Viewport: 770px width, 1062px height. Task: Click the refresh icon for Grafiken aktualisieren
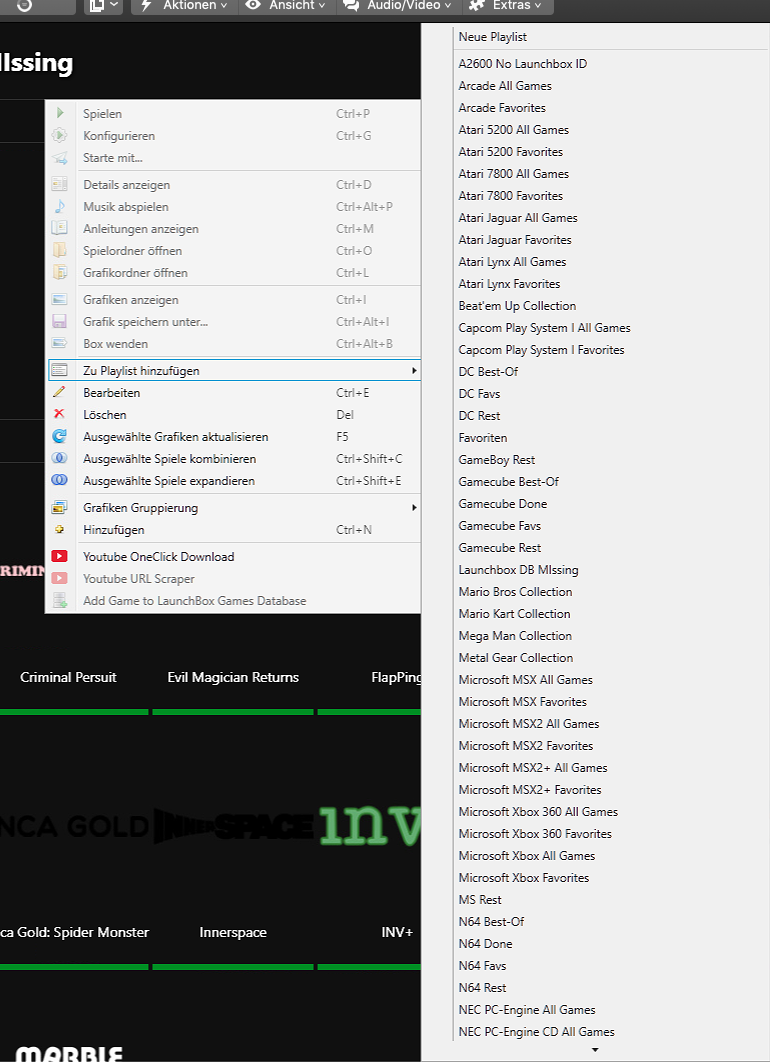(60, 437)
